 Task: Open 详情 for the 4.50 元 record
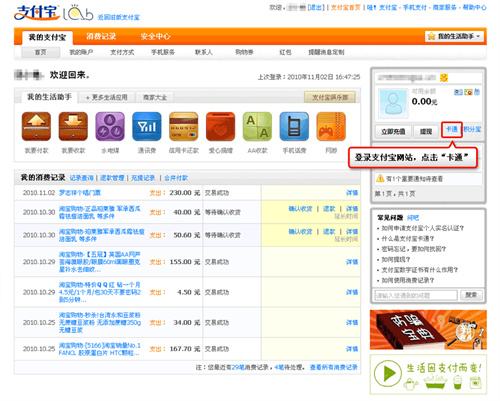pos(352,292)
